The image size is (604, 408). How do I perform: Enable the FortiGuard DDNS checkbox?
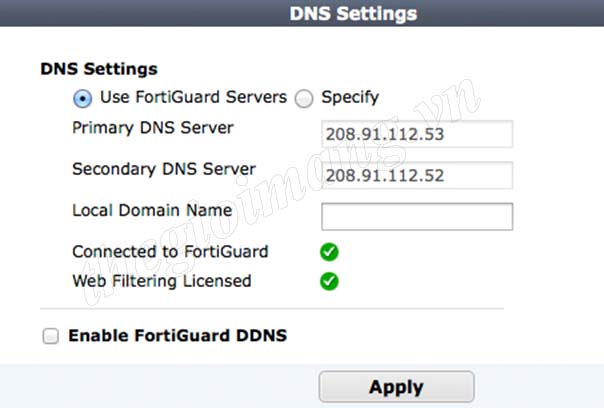click(50, 336)
